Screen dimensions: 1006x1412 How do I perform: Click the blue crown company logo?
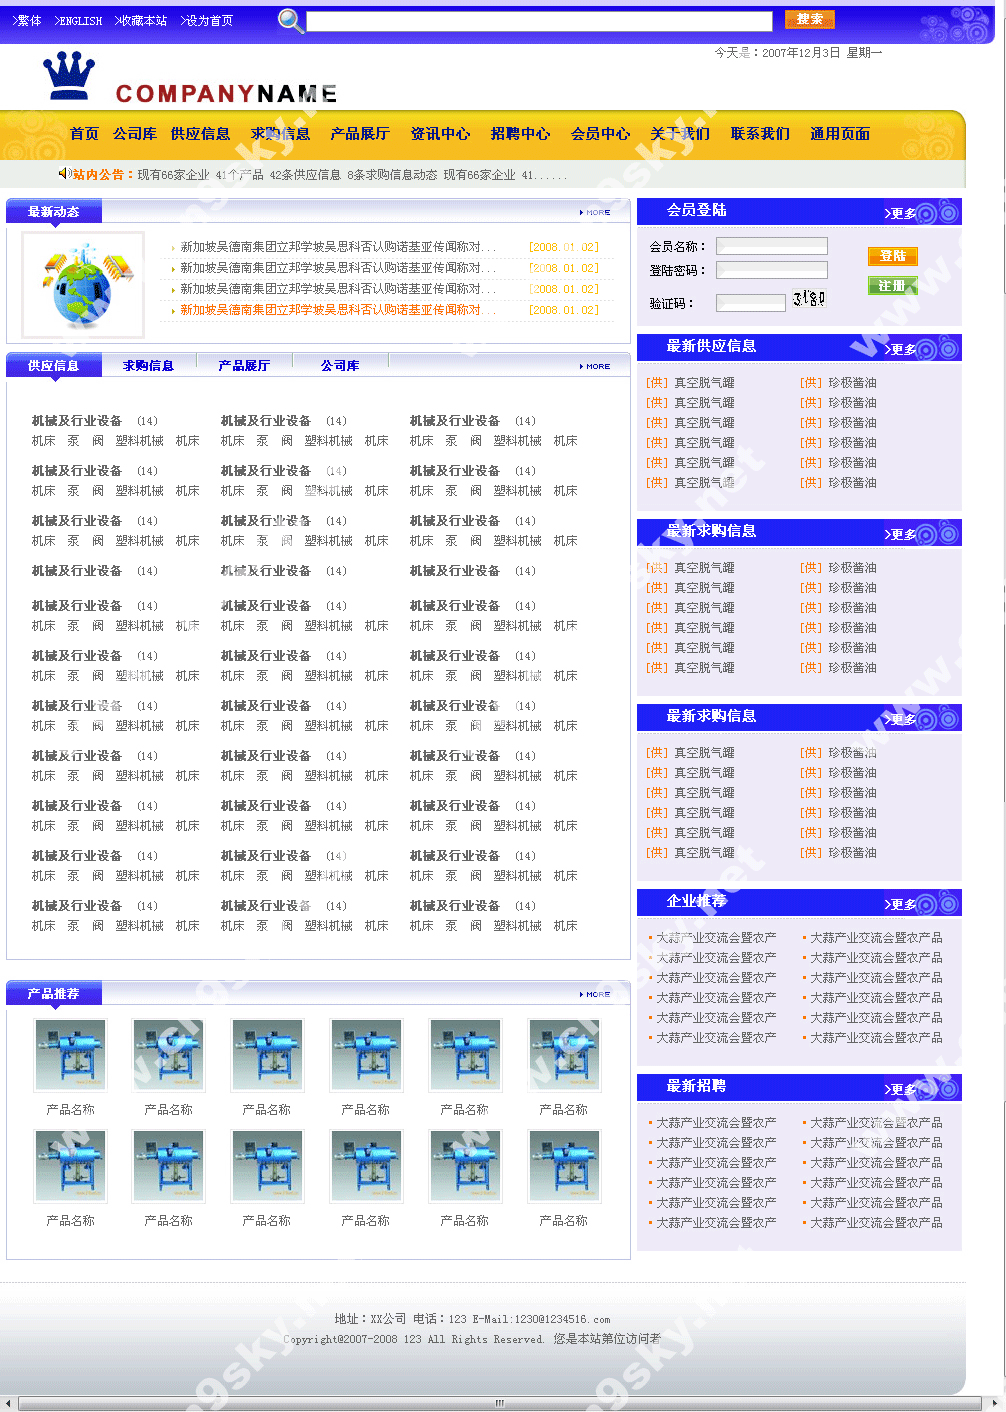click(x=69, y=76)
